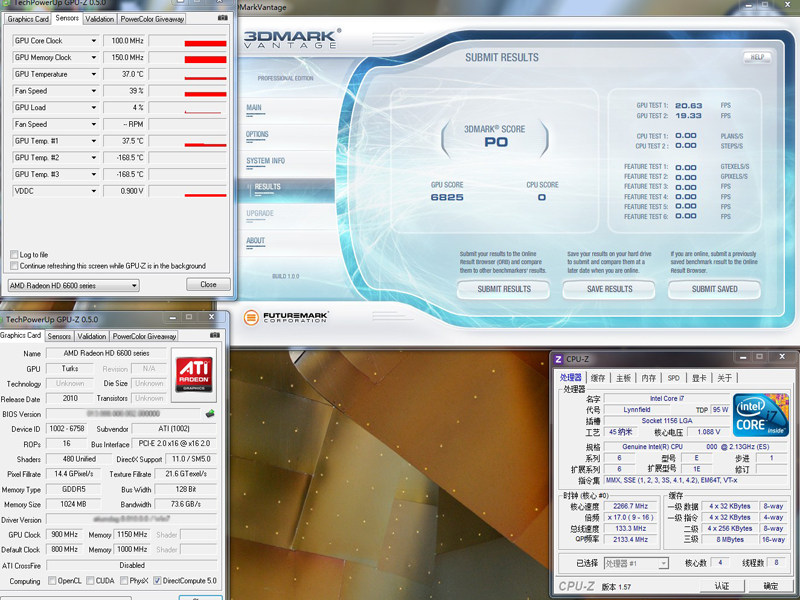Open the AMD Radeon HD 6600 device dropdown
This screenshot has height=600, width=800.
tap(134, 285)
